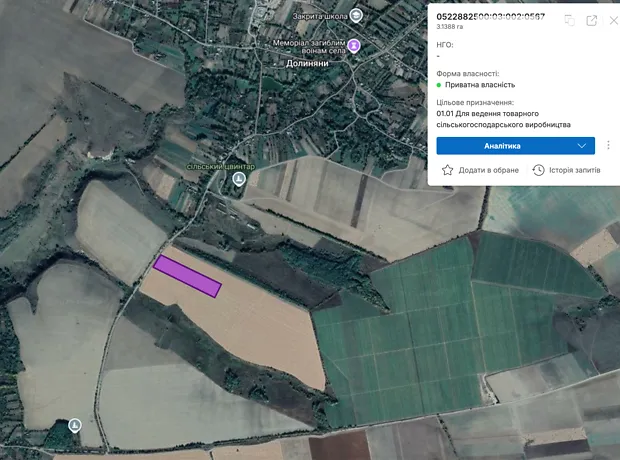The image size is (620, 460).
Task: Click the blue Аналітика button
Action: click(x=503, y=145)
